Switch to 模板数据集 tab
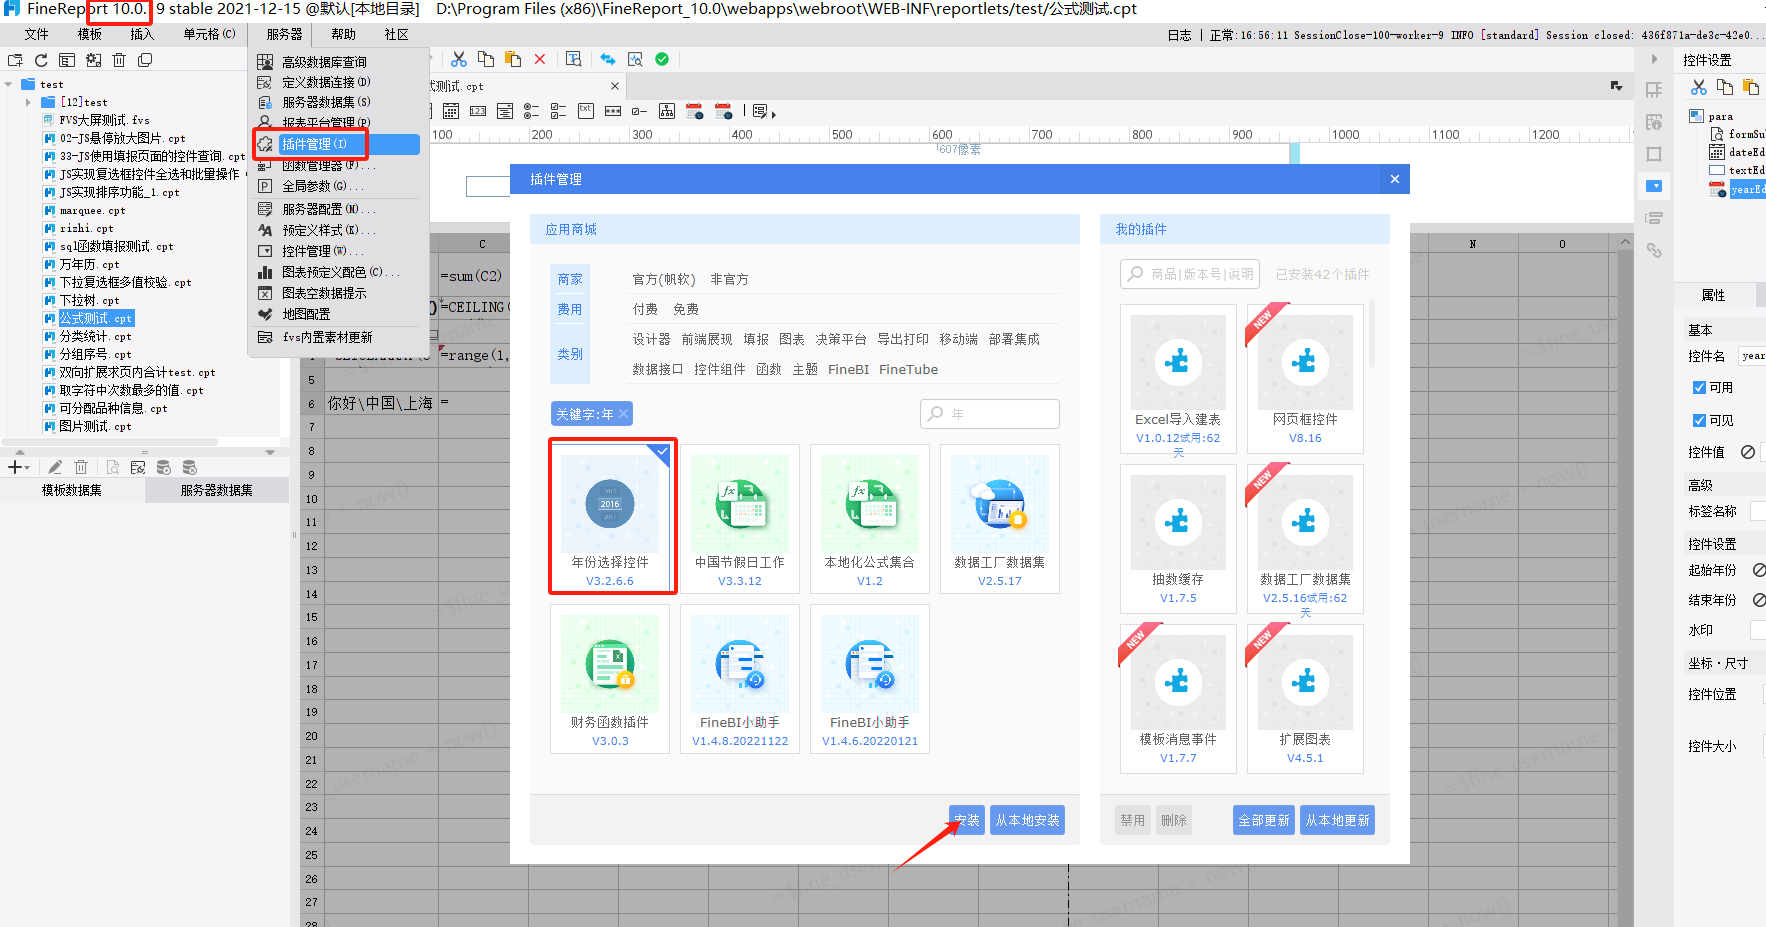Screen dimensions: 1766x927 (x=72, y=490)
